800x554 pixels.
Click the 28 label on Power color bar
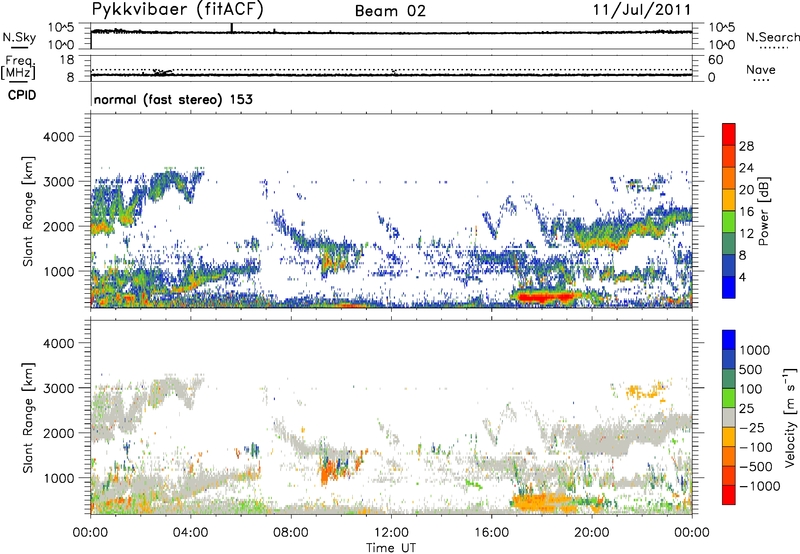pyautogui.click(x=746, y=146)
